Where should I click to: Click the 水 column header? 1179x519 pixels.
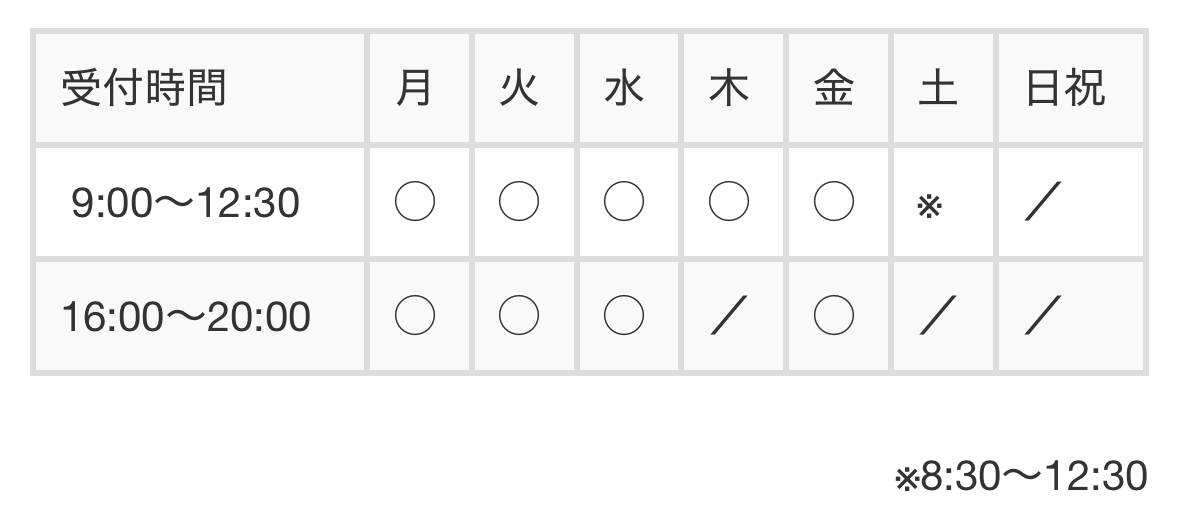(624, 89)
